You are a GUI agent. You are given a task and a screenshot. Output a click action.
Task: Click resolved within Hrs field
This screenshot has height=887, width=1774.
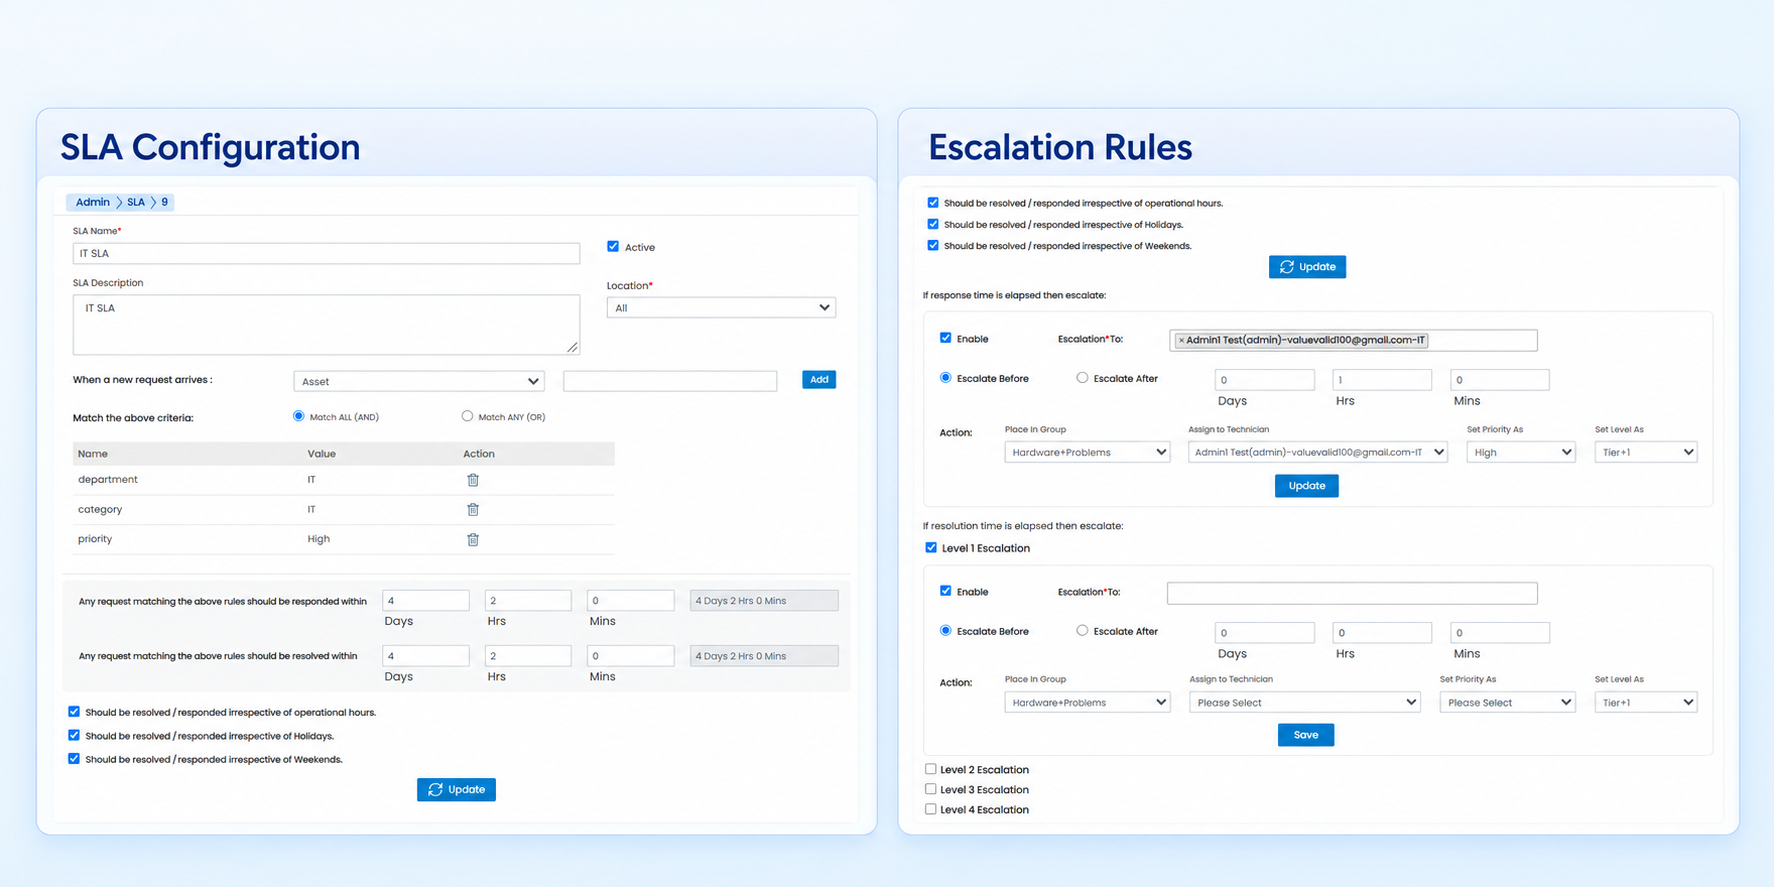tap(528, 656)
